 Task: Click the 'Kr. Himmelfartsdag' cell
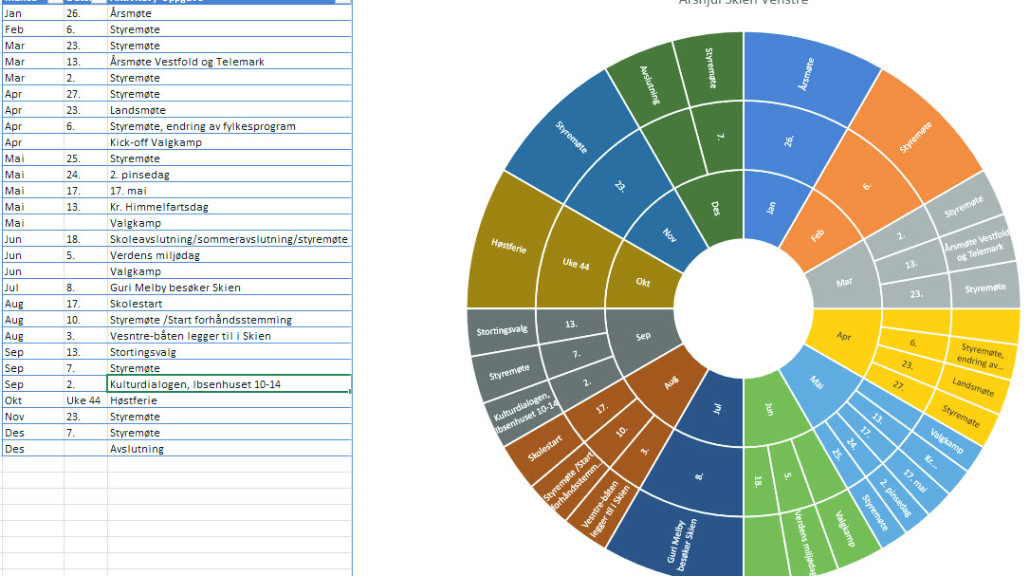click(x=229, y=207)
